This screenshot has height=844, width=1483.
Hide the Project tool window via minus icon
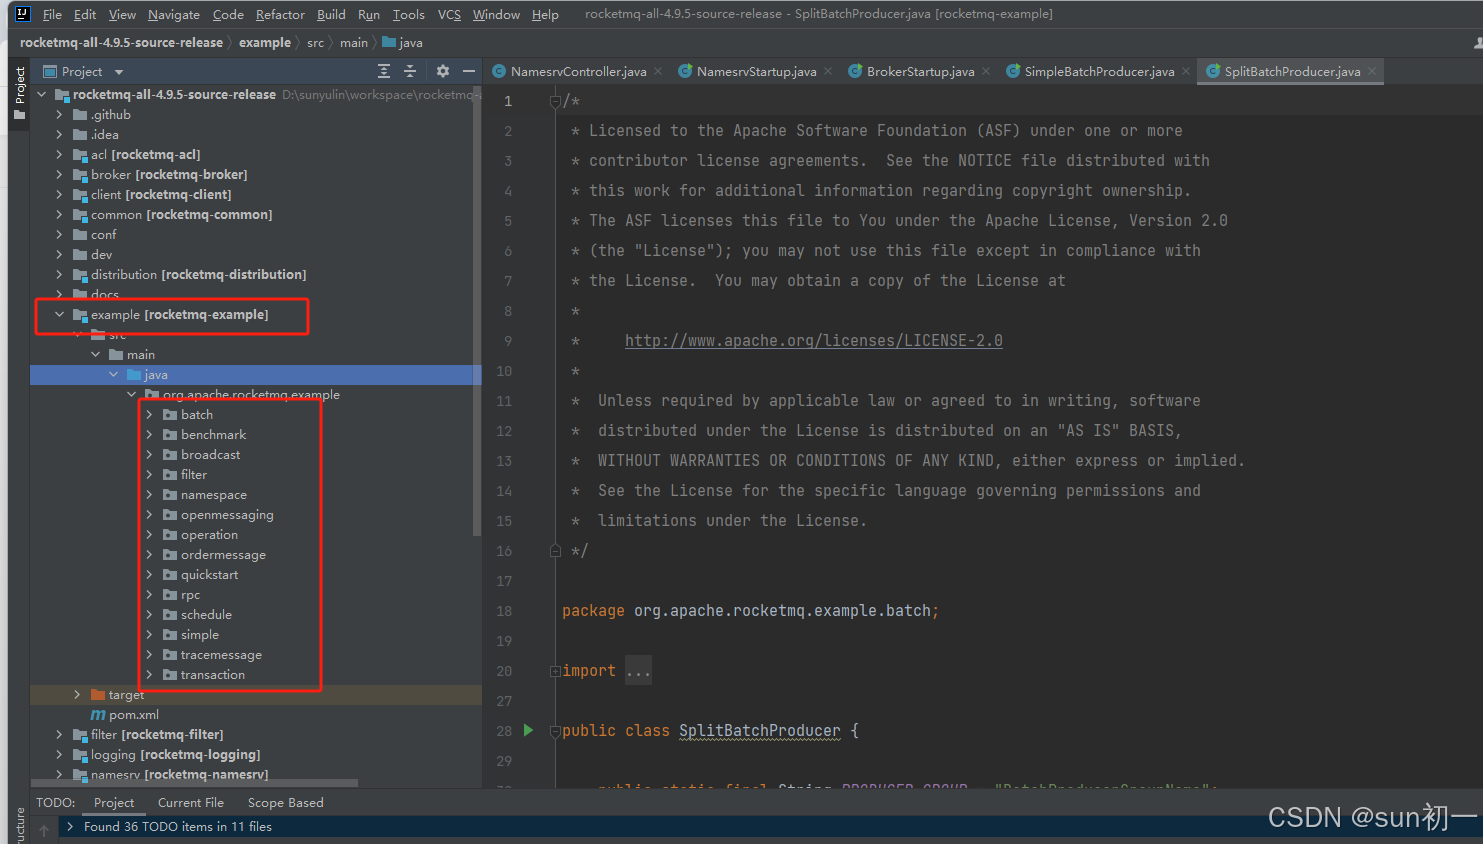[468, 71]
